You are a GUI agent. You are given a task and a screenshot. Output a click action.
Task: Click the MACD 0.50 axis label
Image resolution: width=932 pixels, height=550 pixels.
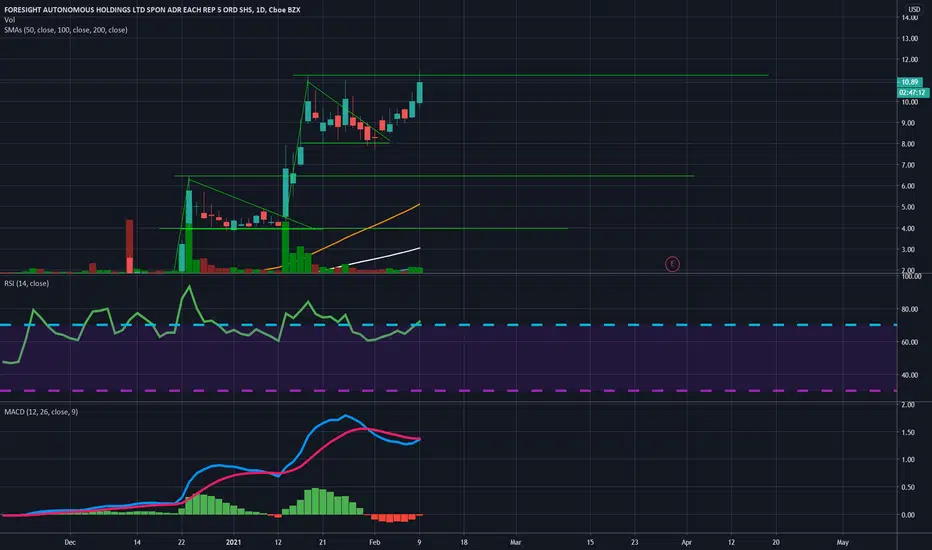coord(908,488)
